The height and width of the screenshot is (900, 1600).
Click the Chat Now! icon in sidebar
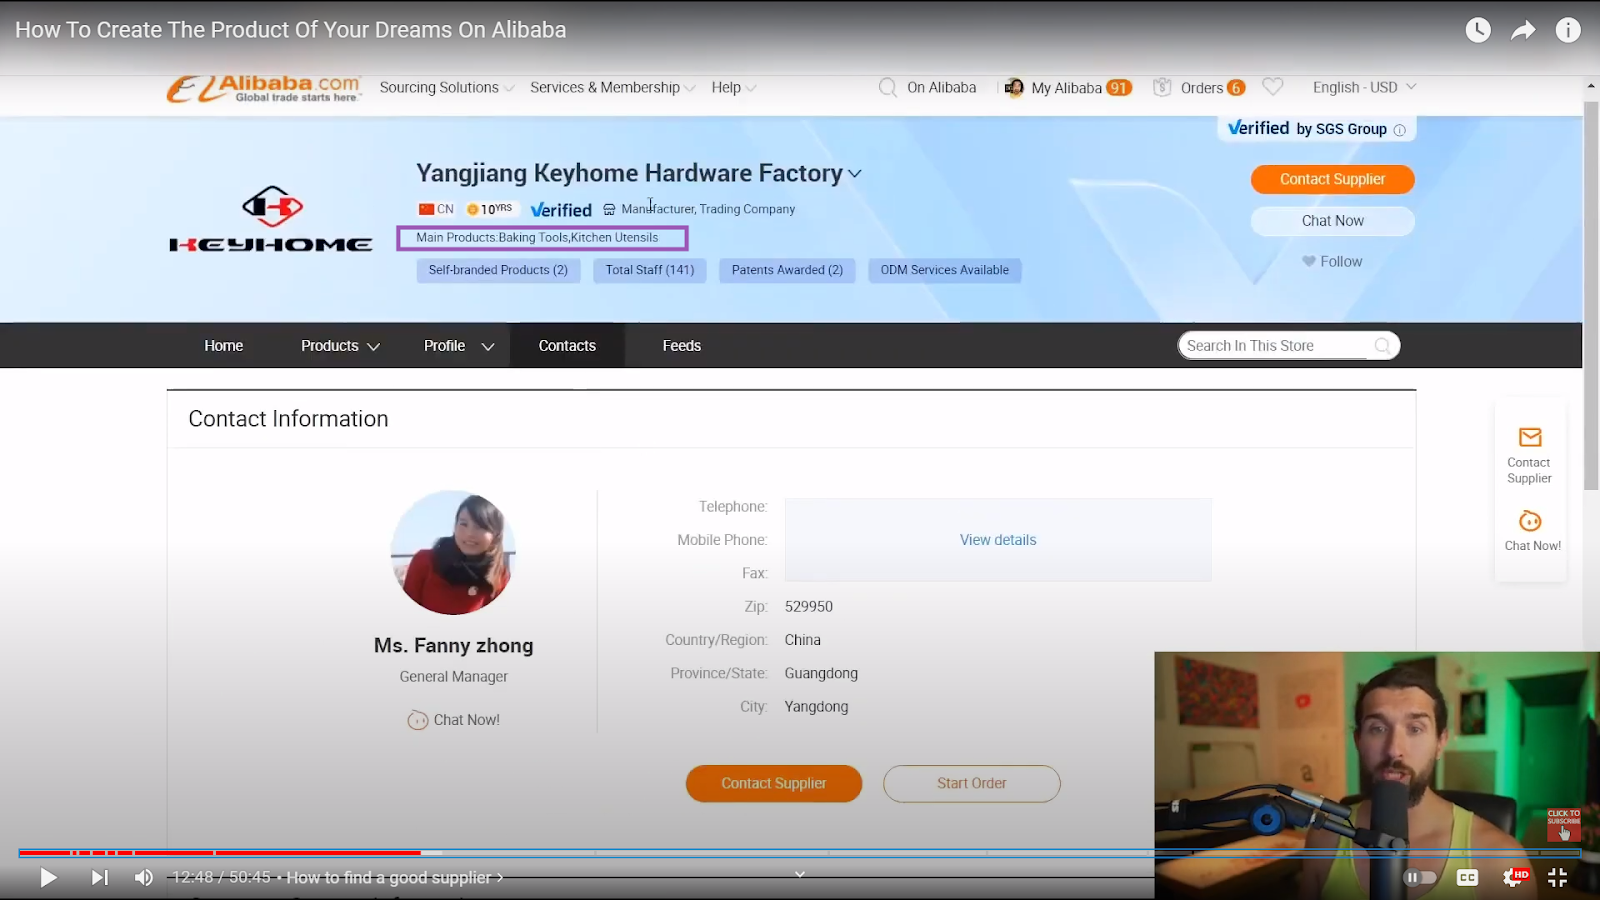pos(1530,521)
